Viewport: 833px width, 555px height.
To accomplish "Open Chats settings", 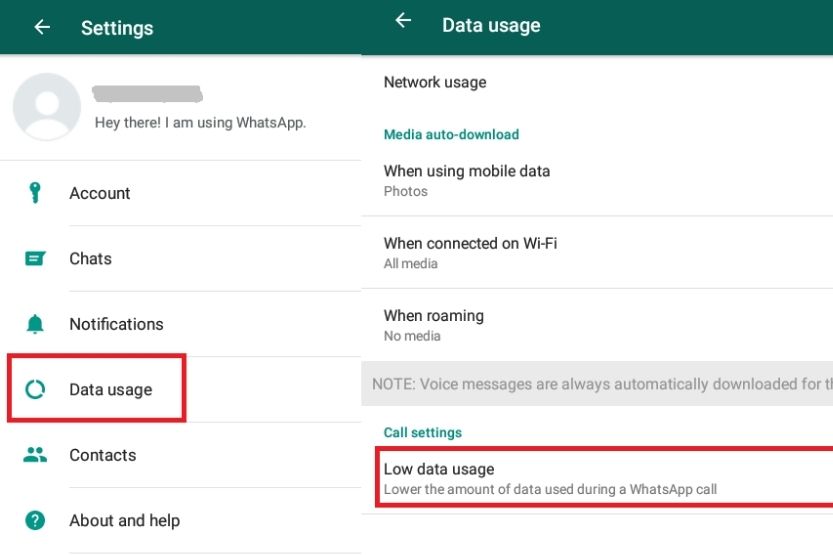I will click(x=181, y=259).
